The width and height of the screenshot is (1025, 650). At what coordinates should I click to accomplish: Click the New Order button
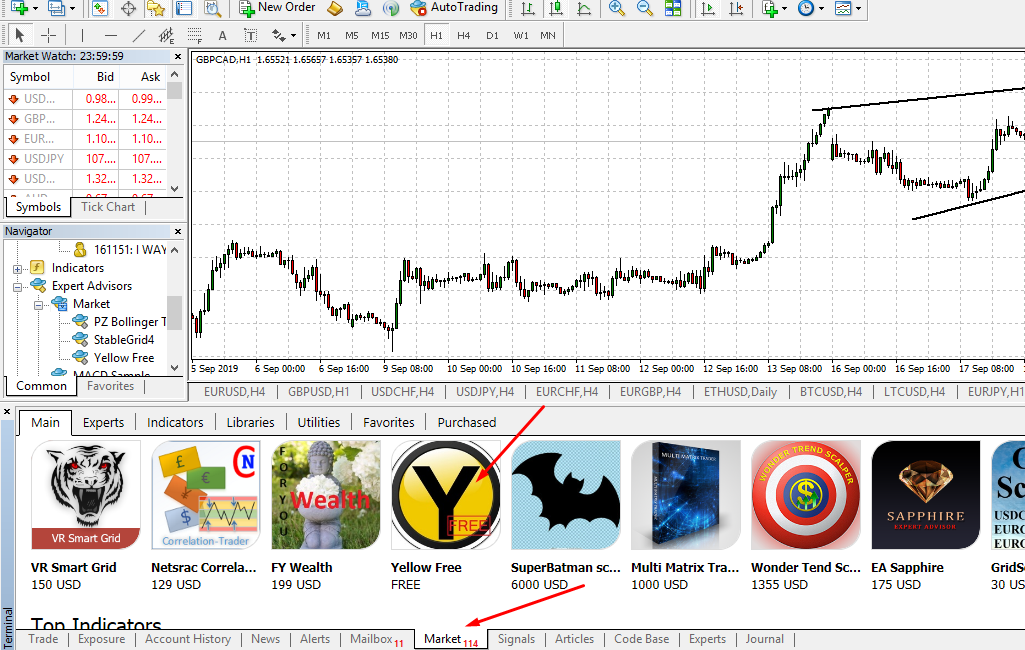click(278, 8)
